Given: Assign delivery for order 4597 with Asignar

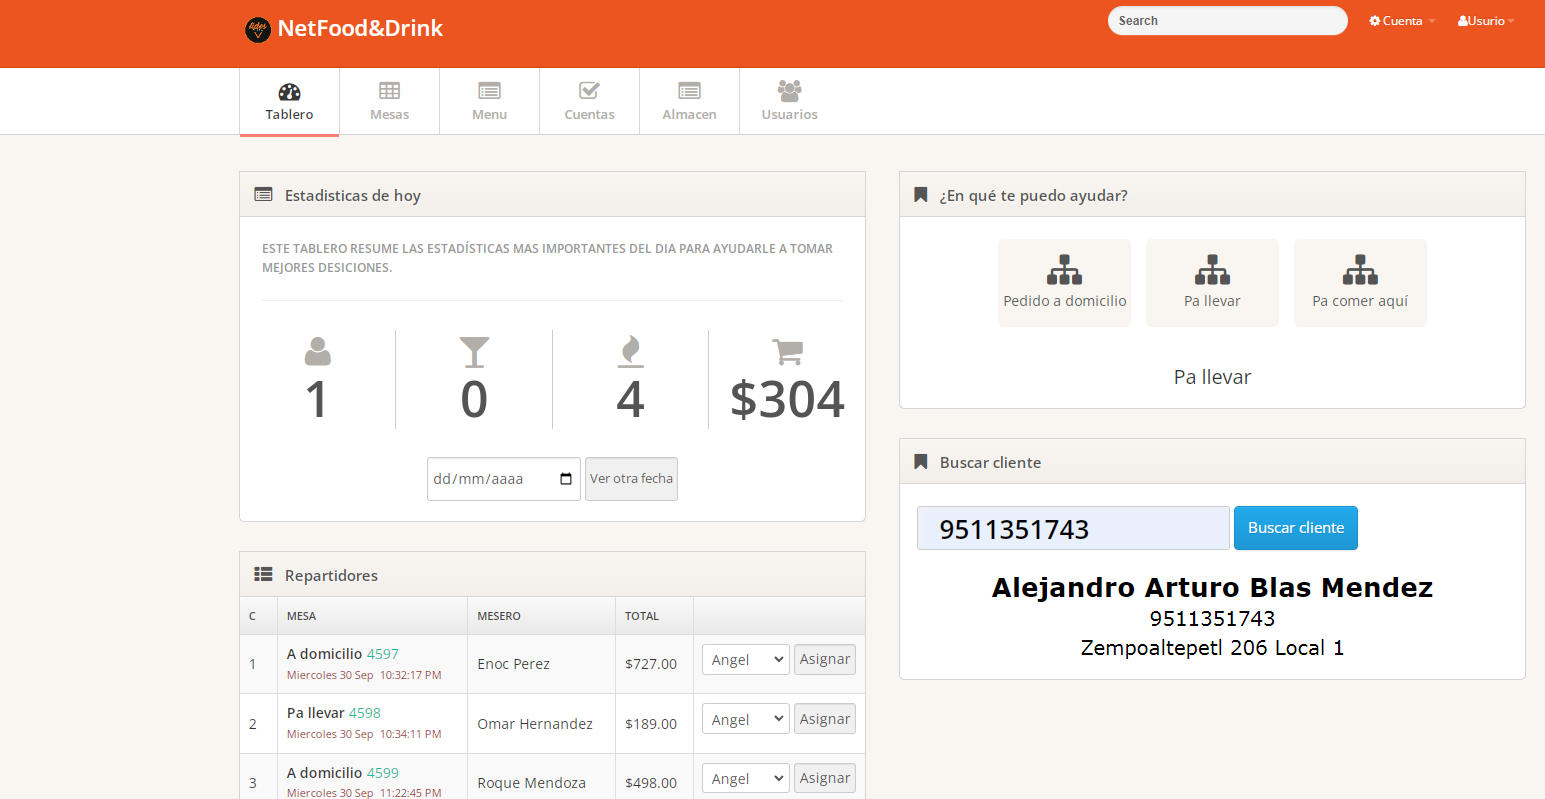Looking at the screenshot, I should pyautogui.click(x=825, y=660).
